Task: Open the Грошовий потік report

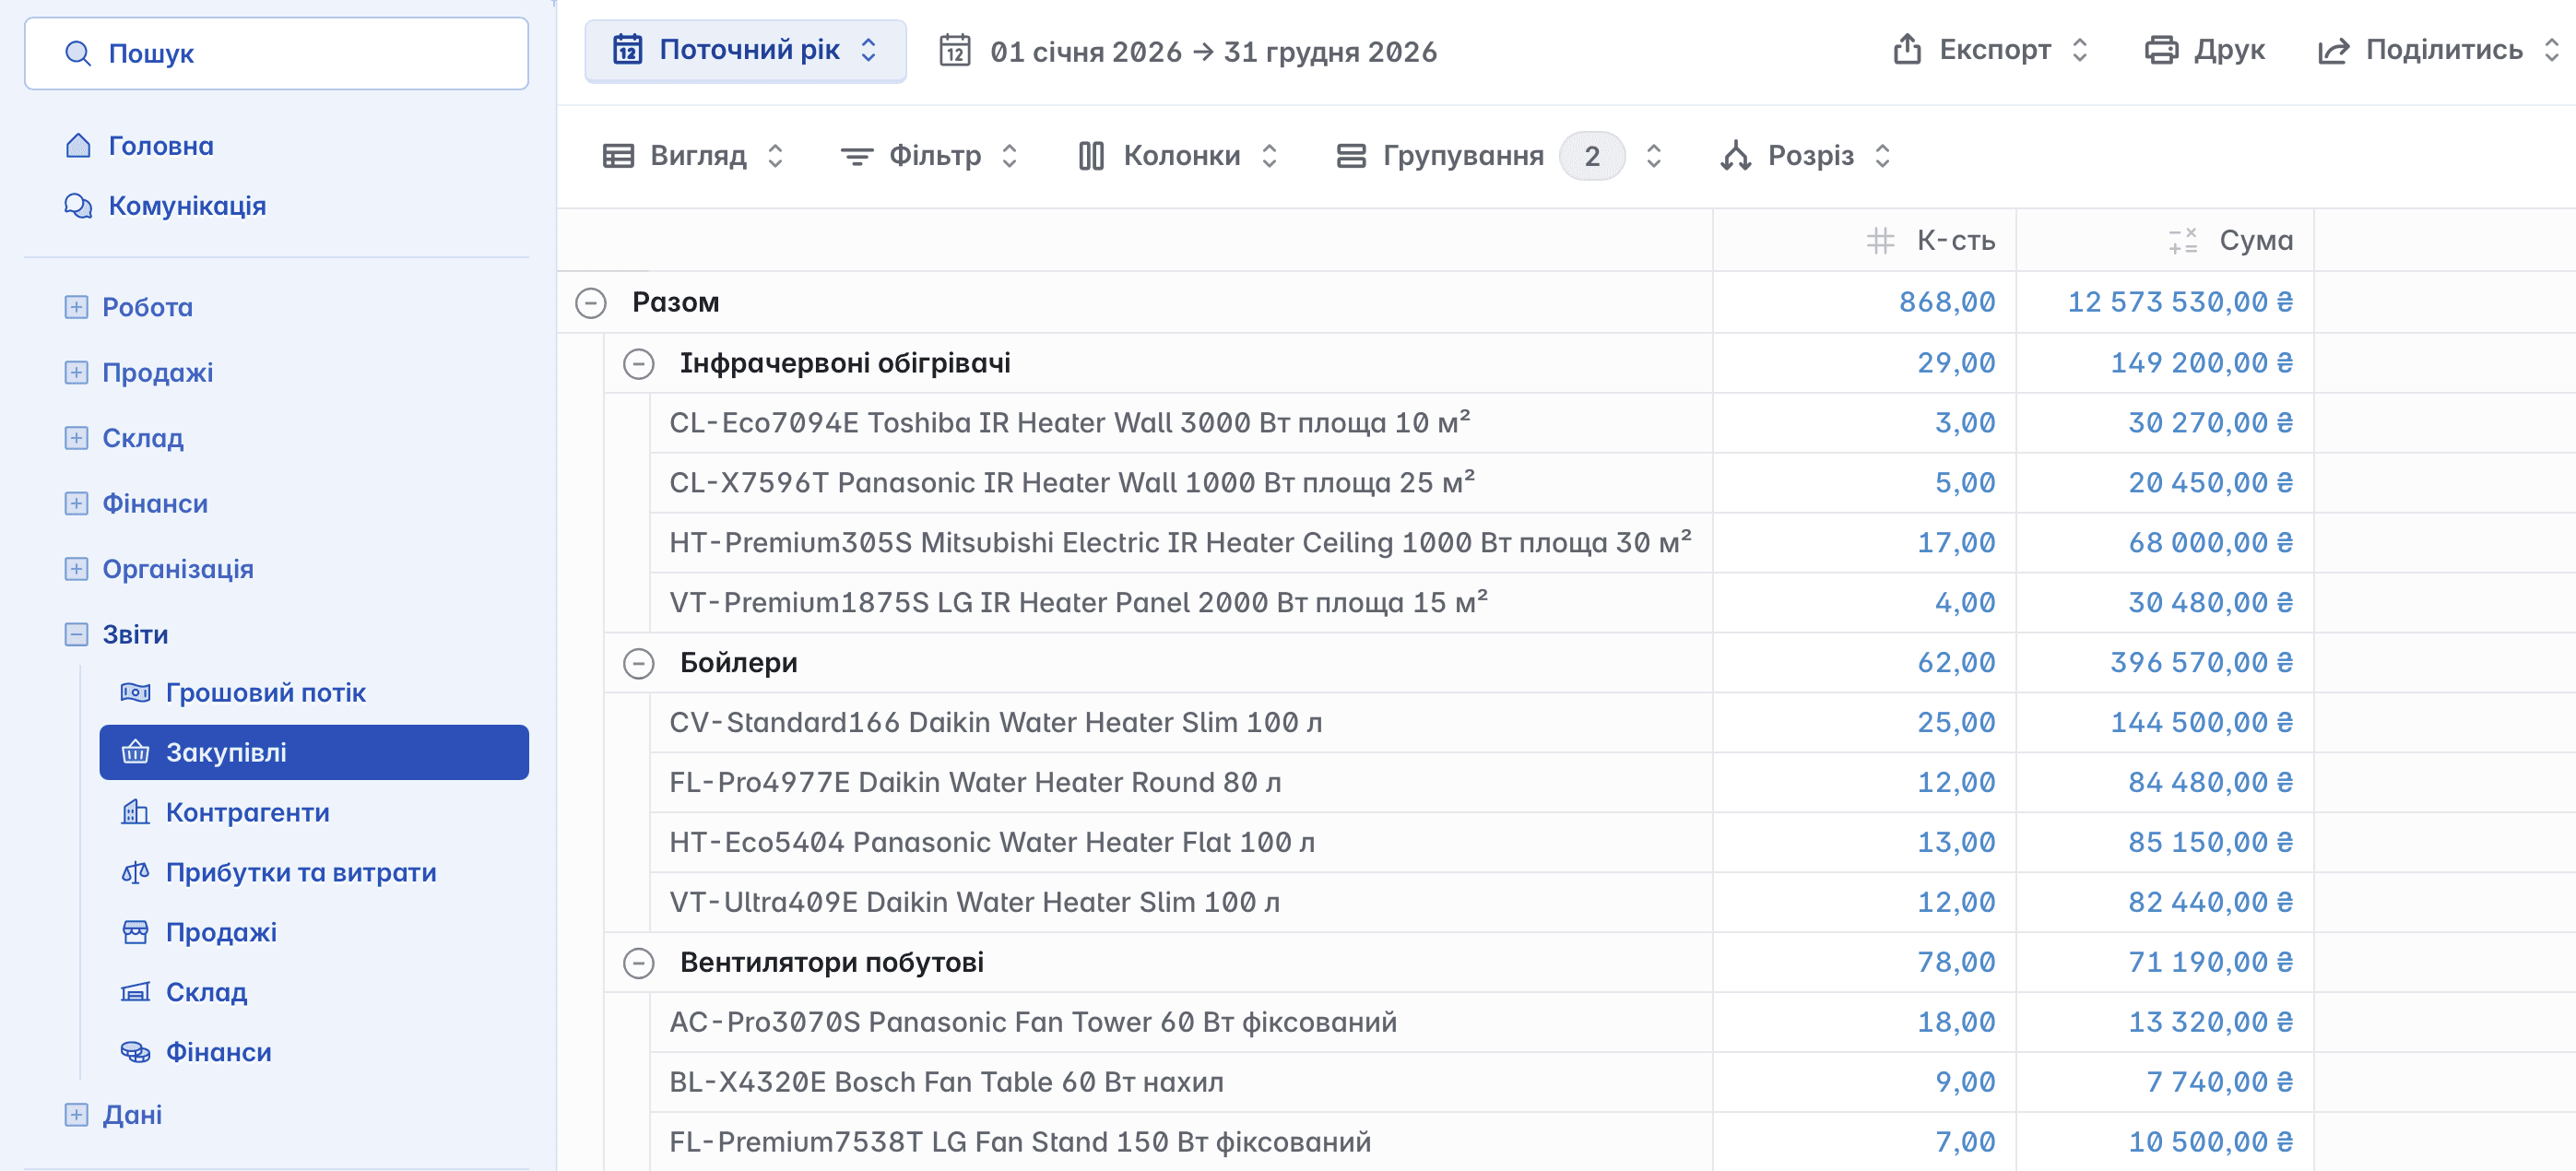Action: (x=265, y=693)
